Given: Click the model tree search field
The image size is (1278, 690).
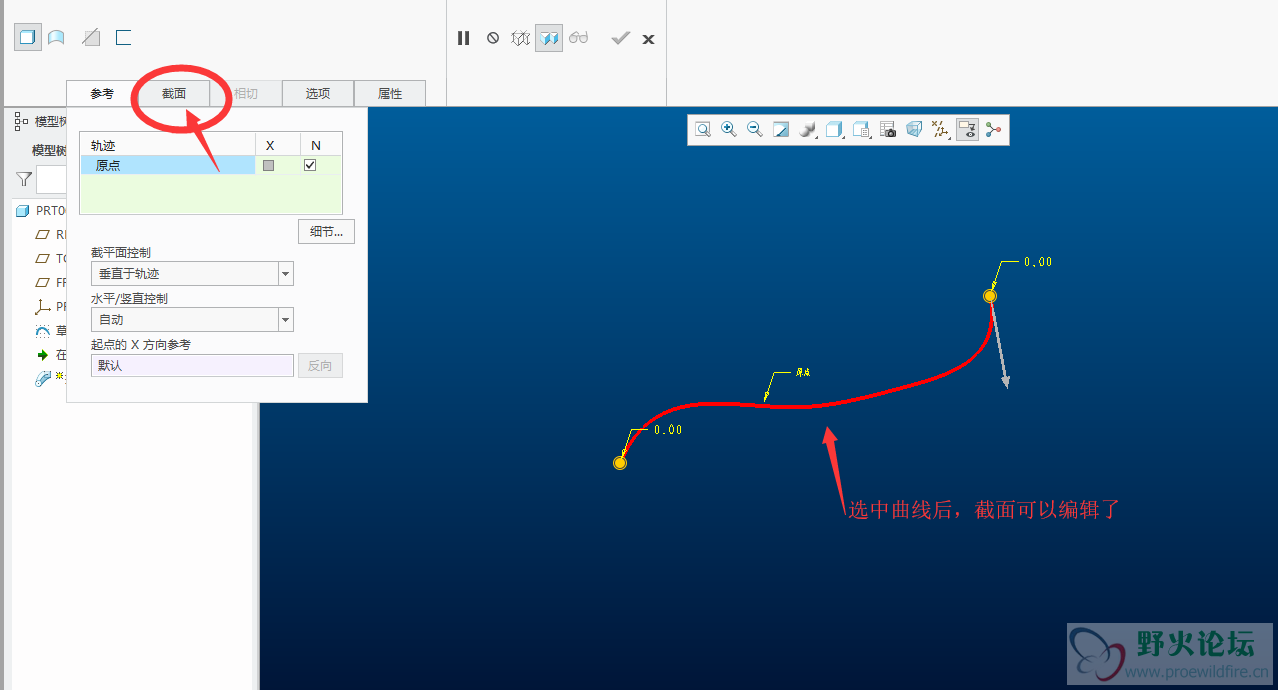Looking at the screenshot, I should point(51,180).
